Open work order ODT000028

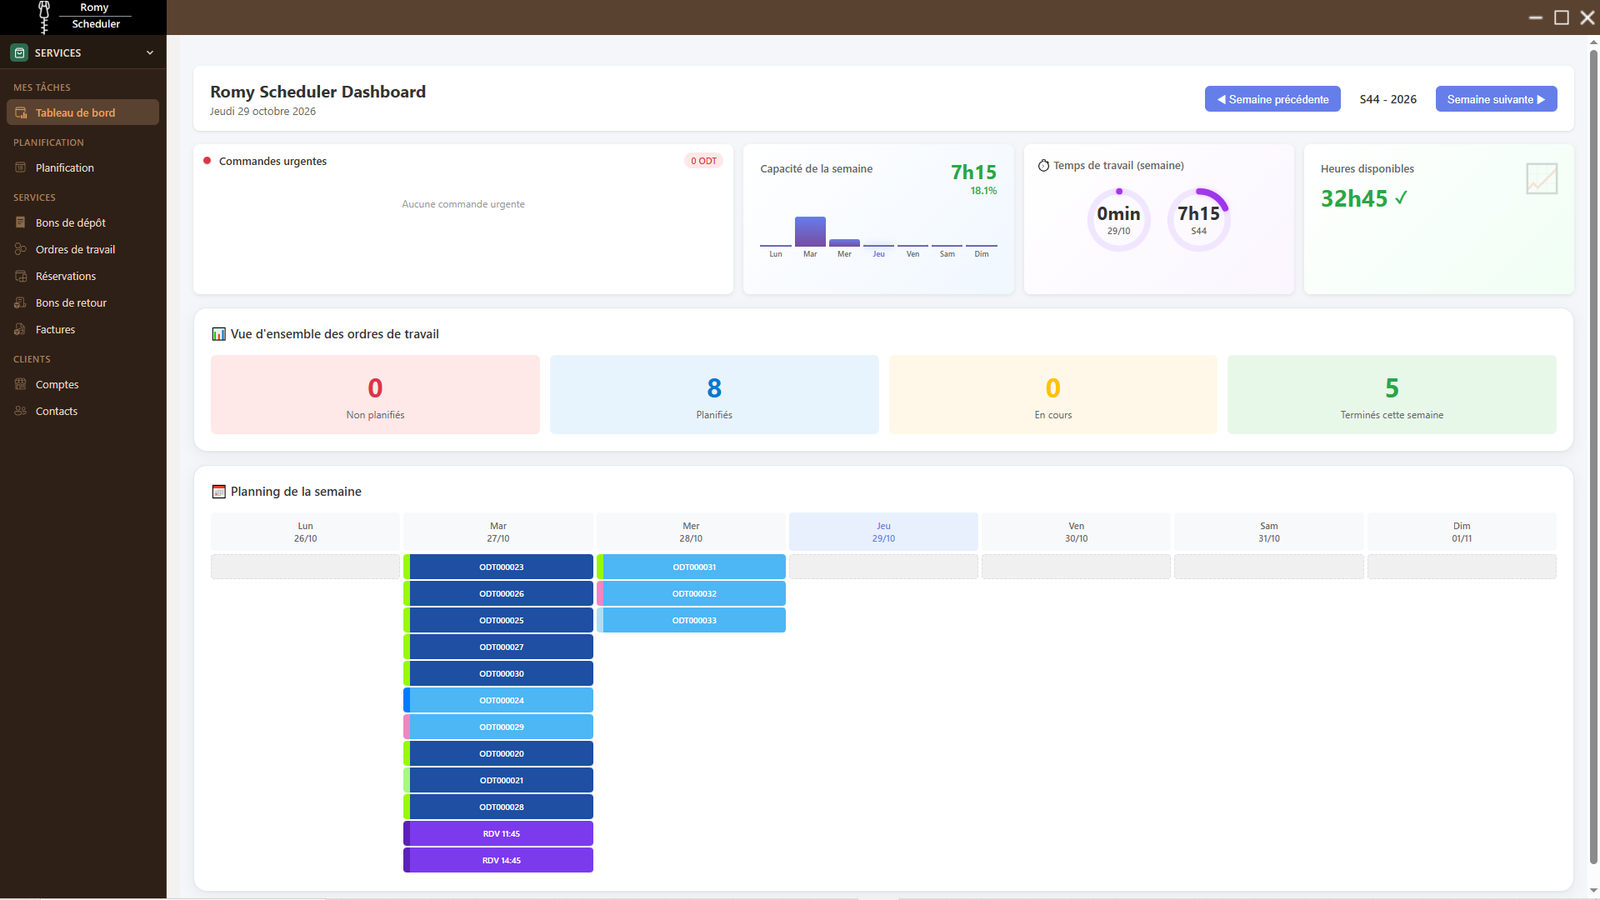click(498, 807)
